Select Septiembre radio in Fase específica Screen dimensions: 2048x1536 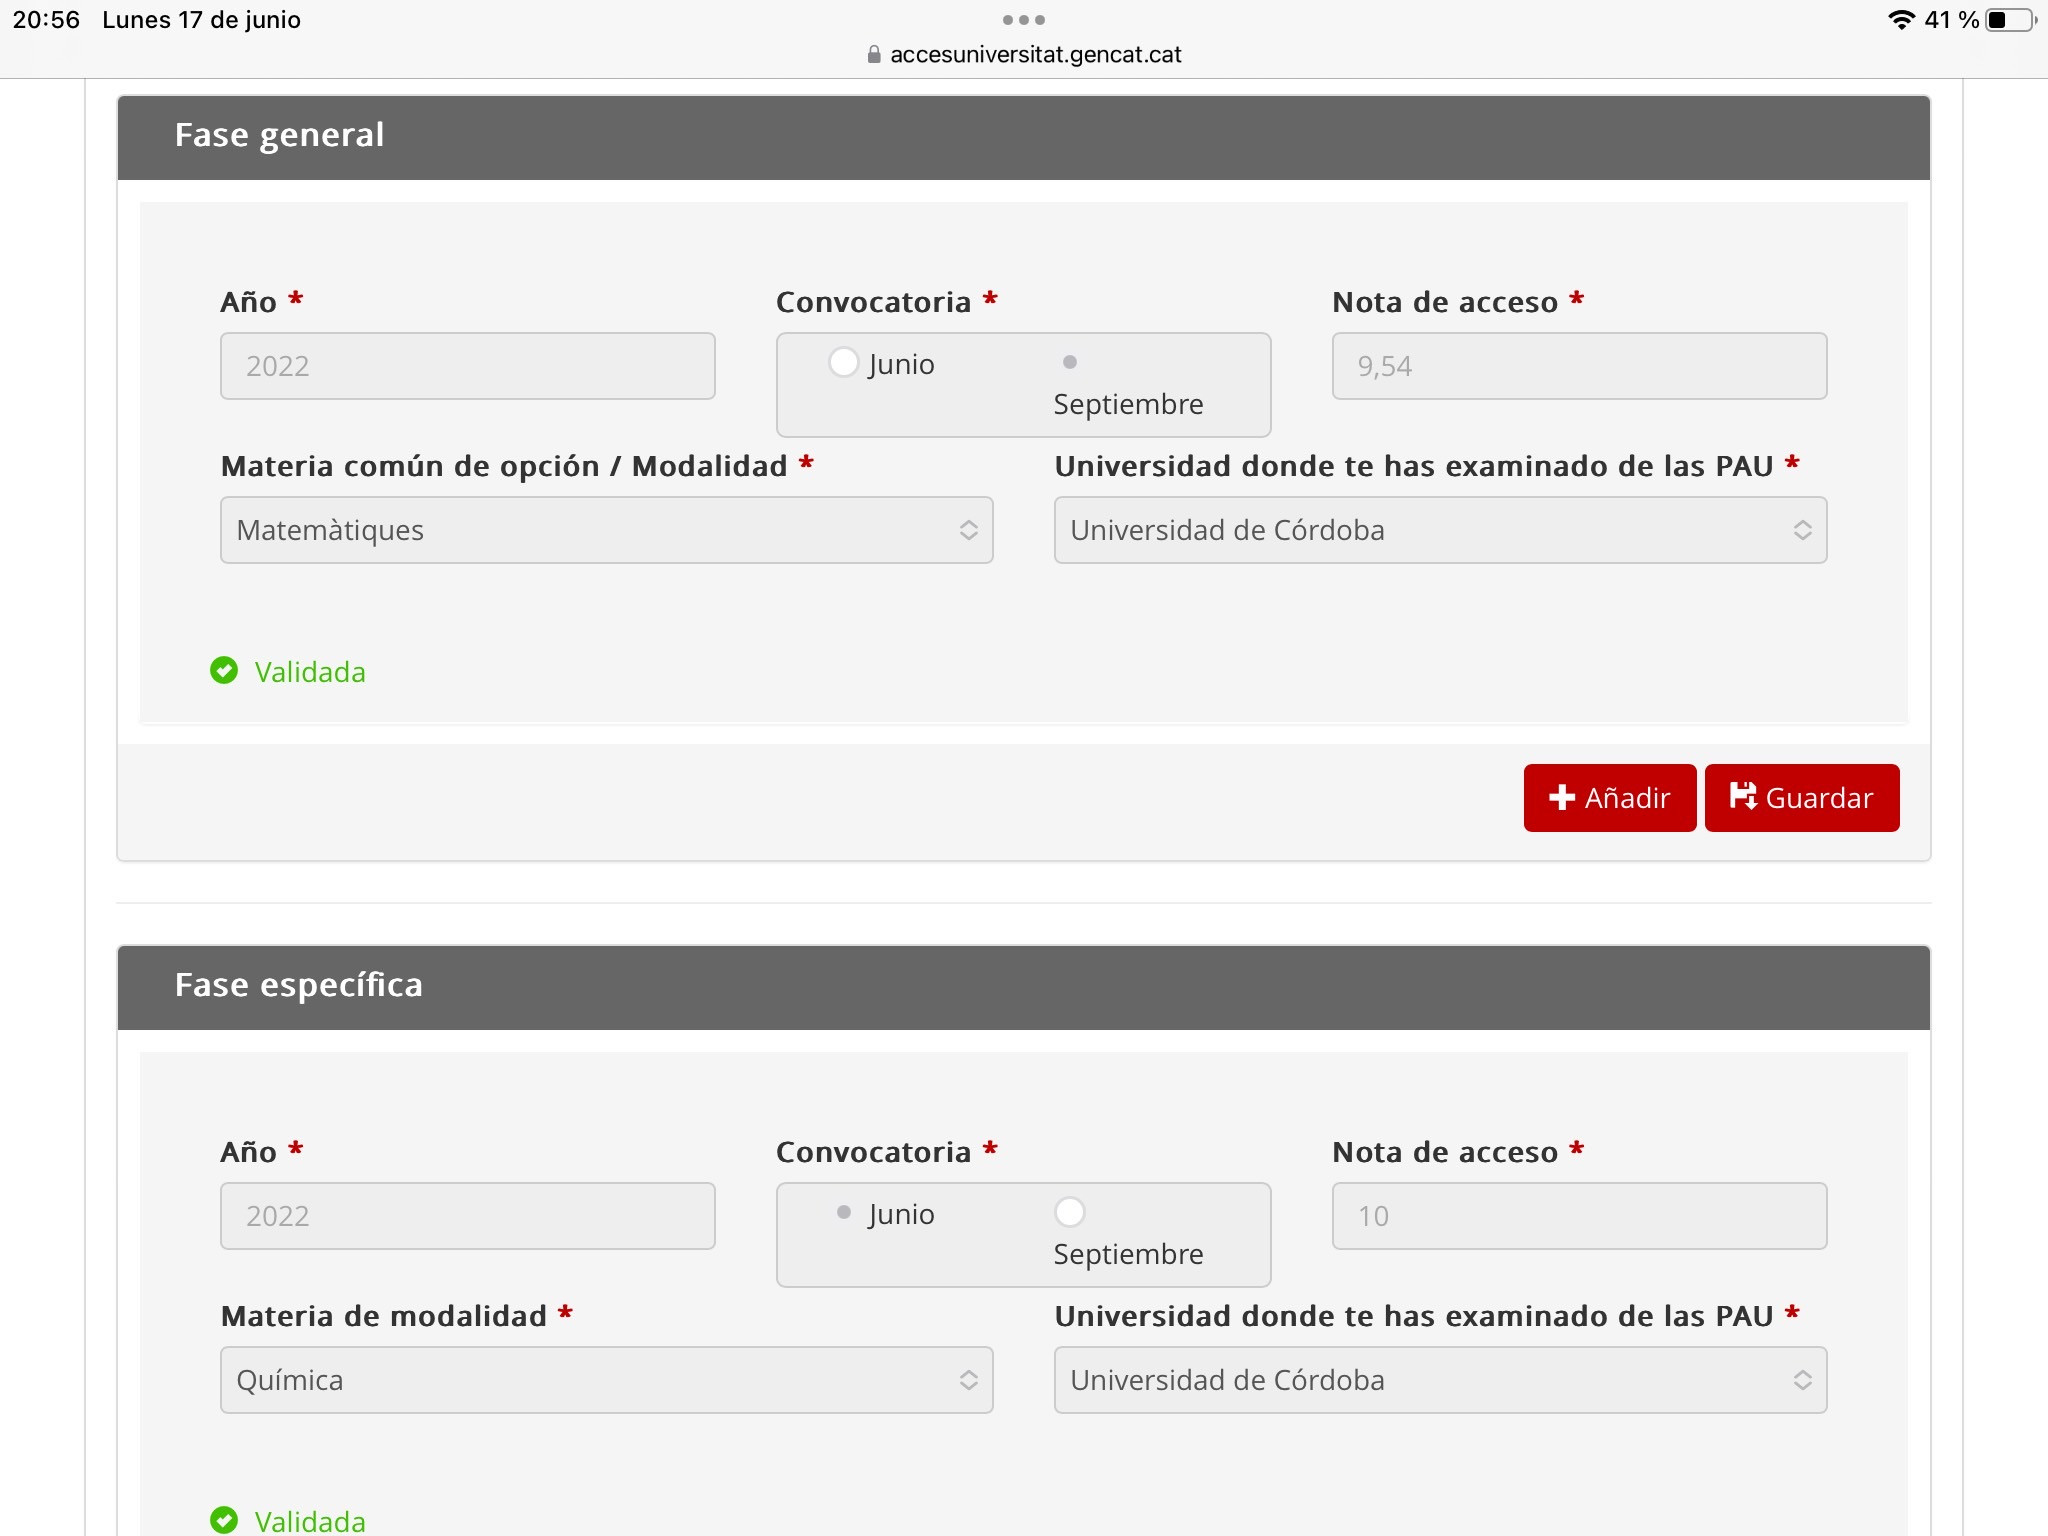pyautogui.click(x=1069, y=1212)
